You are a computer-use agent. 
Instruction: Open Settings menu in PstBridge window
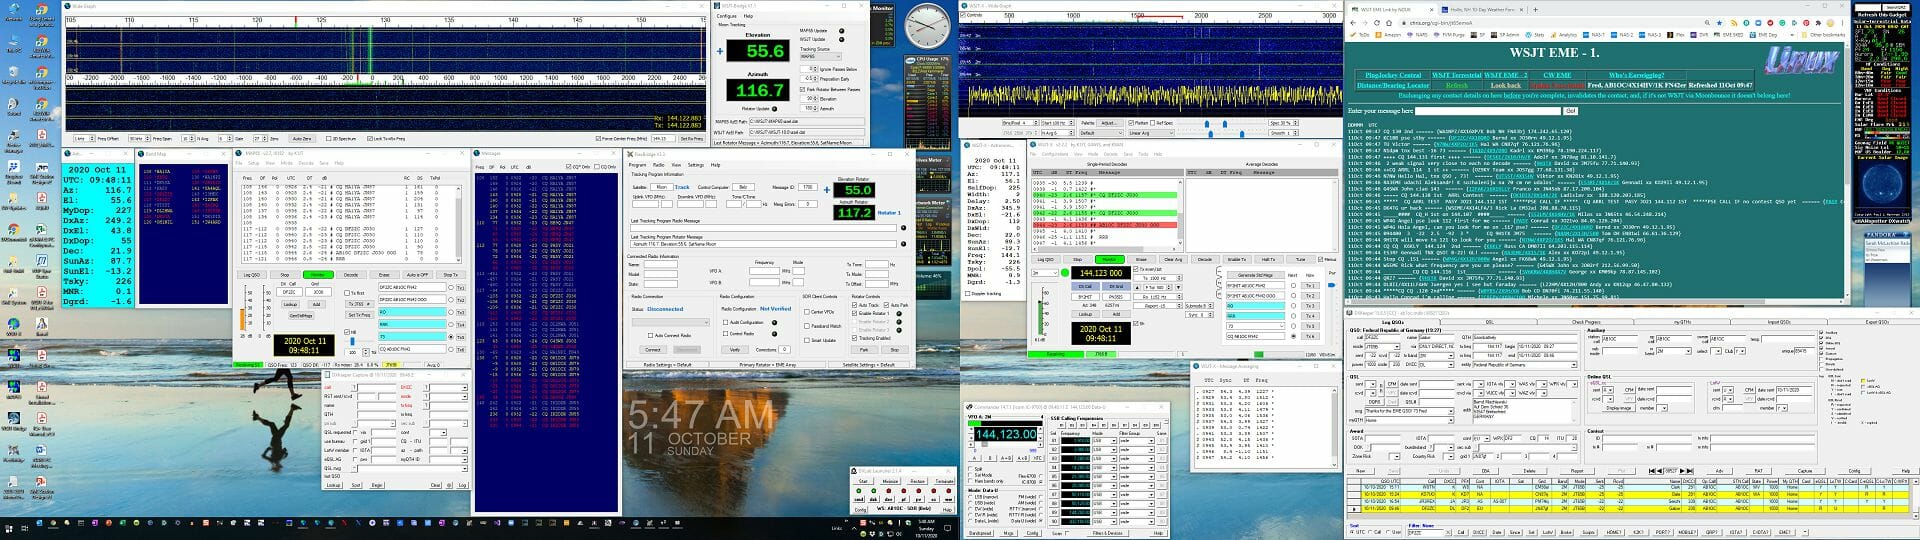click(696, 165)
